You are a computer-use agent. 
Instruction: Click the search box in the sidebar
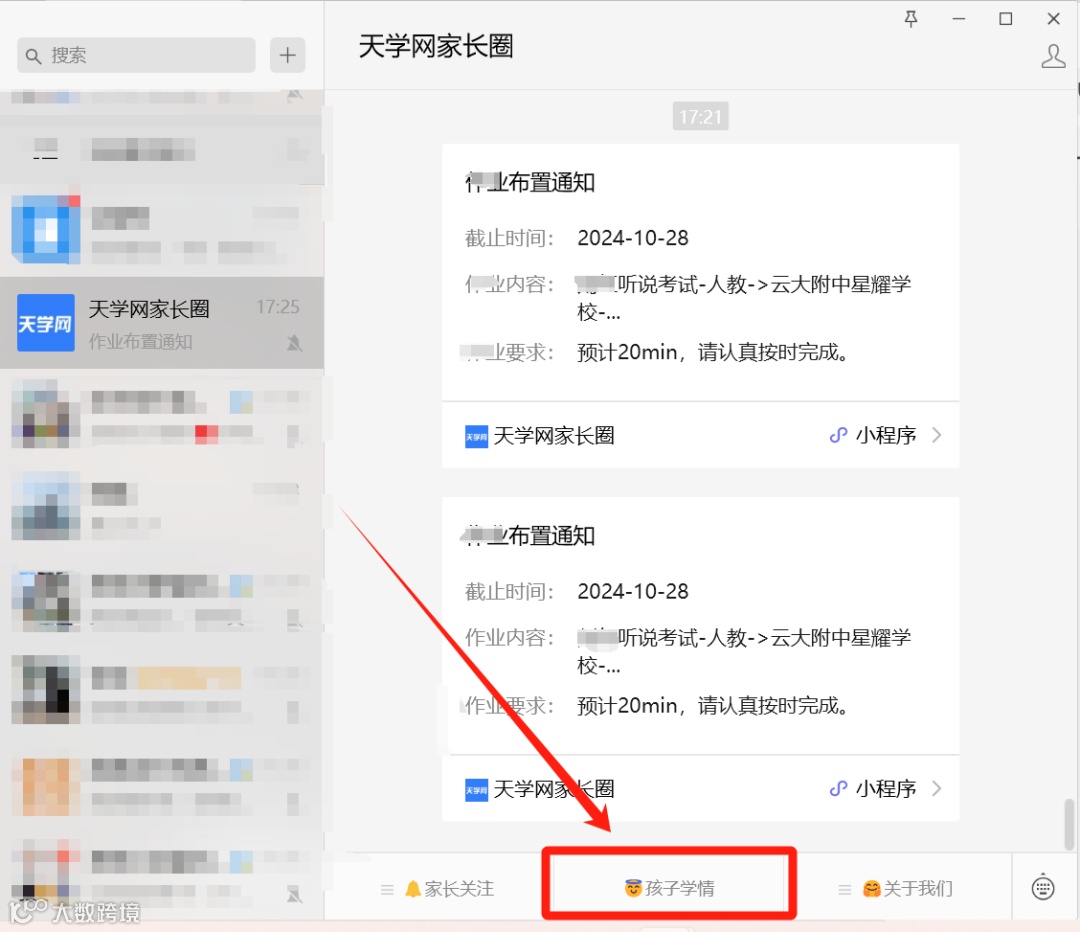[x=136, y=55]
